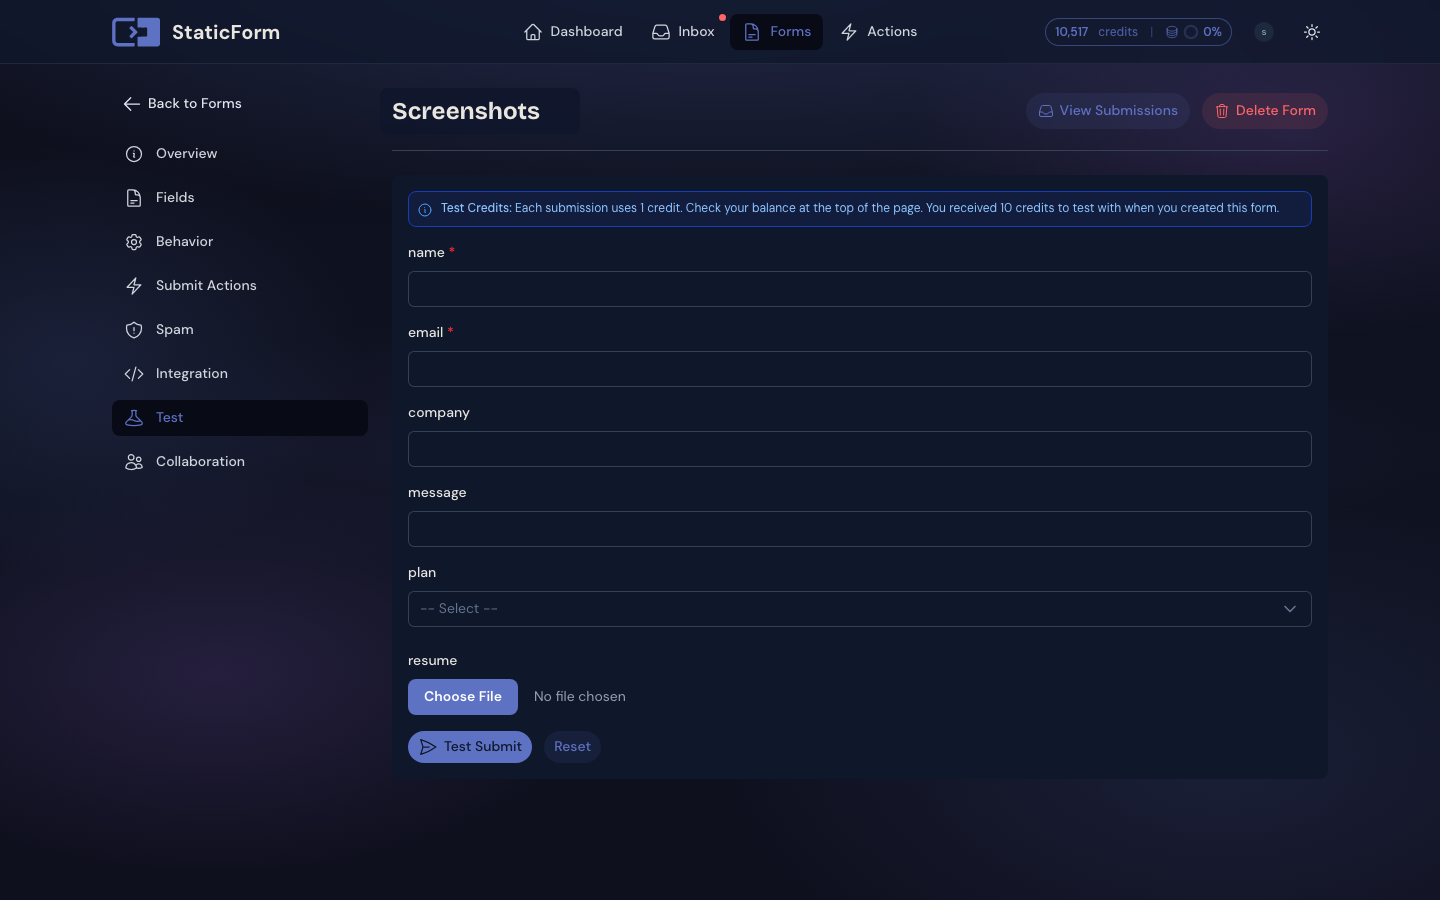
Task: Click the Test Submit button
Action: (x=470, y=747)
